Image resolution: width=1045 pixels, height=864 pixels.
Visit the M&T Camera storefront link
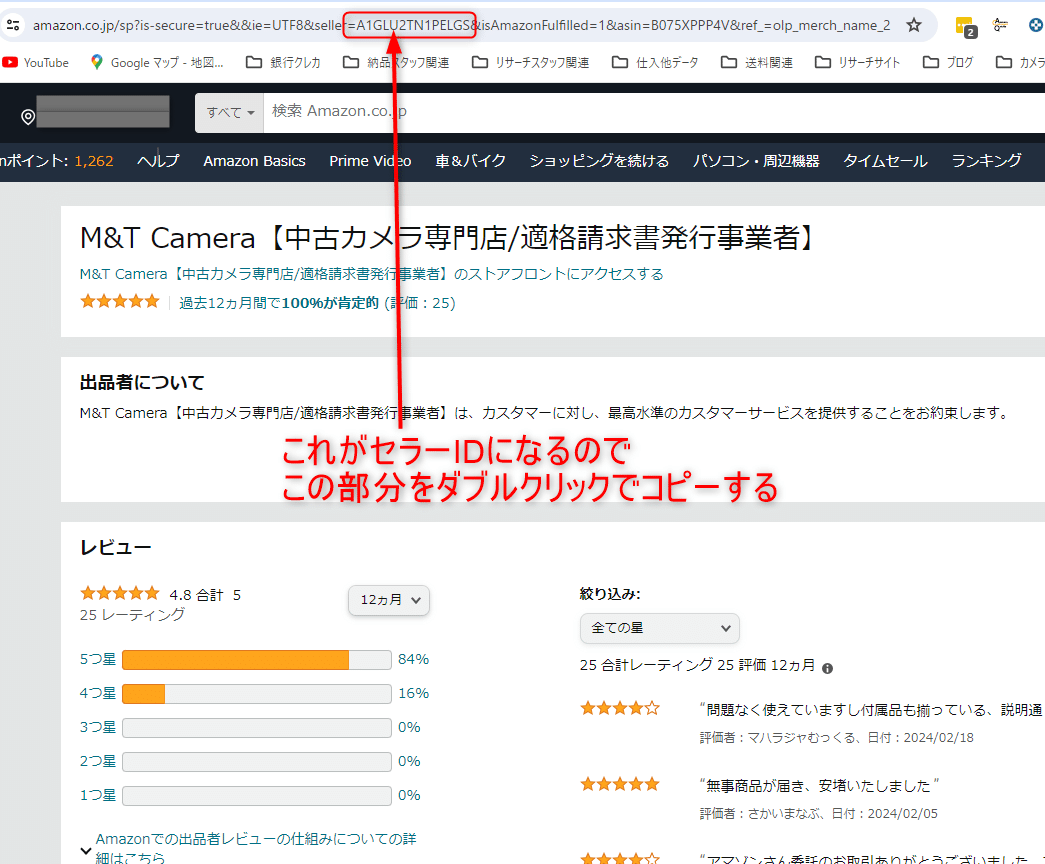click(371, 274)
